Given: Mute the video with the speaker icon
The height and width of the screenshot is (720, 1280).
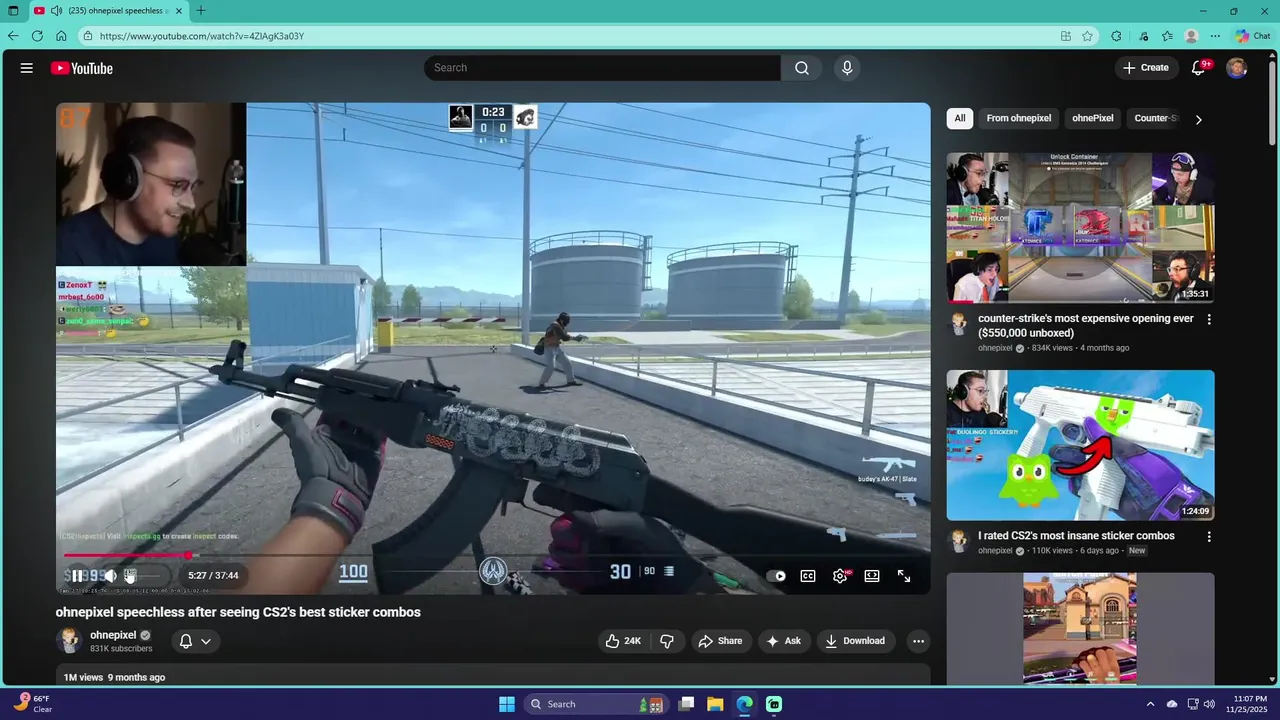Looking at the screenshot, I should [110, 576].
